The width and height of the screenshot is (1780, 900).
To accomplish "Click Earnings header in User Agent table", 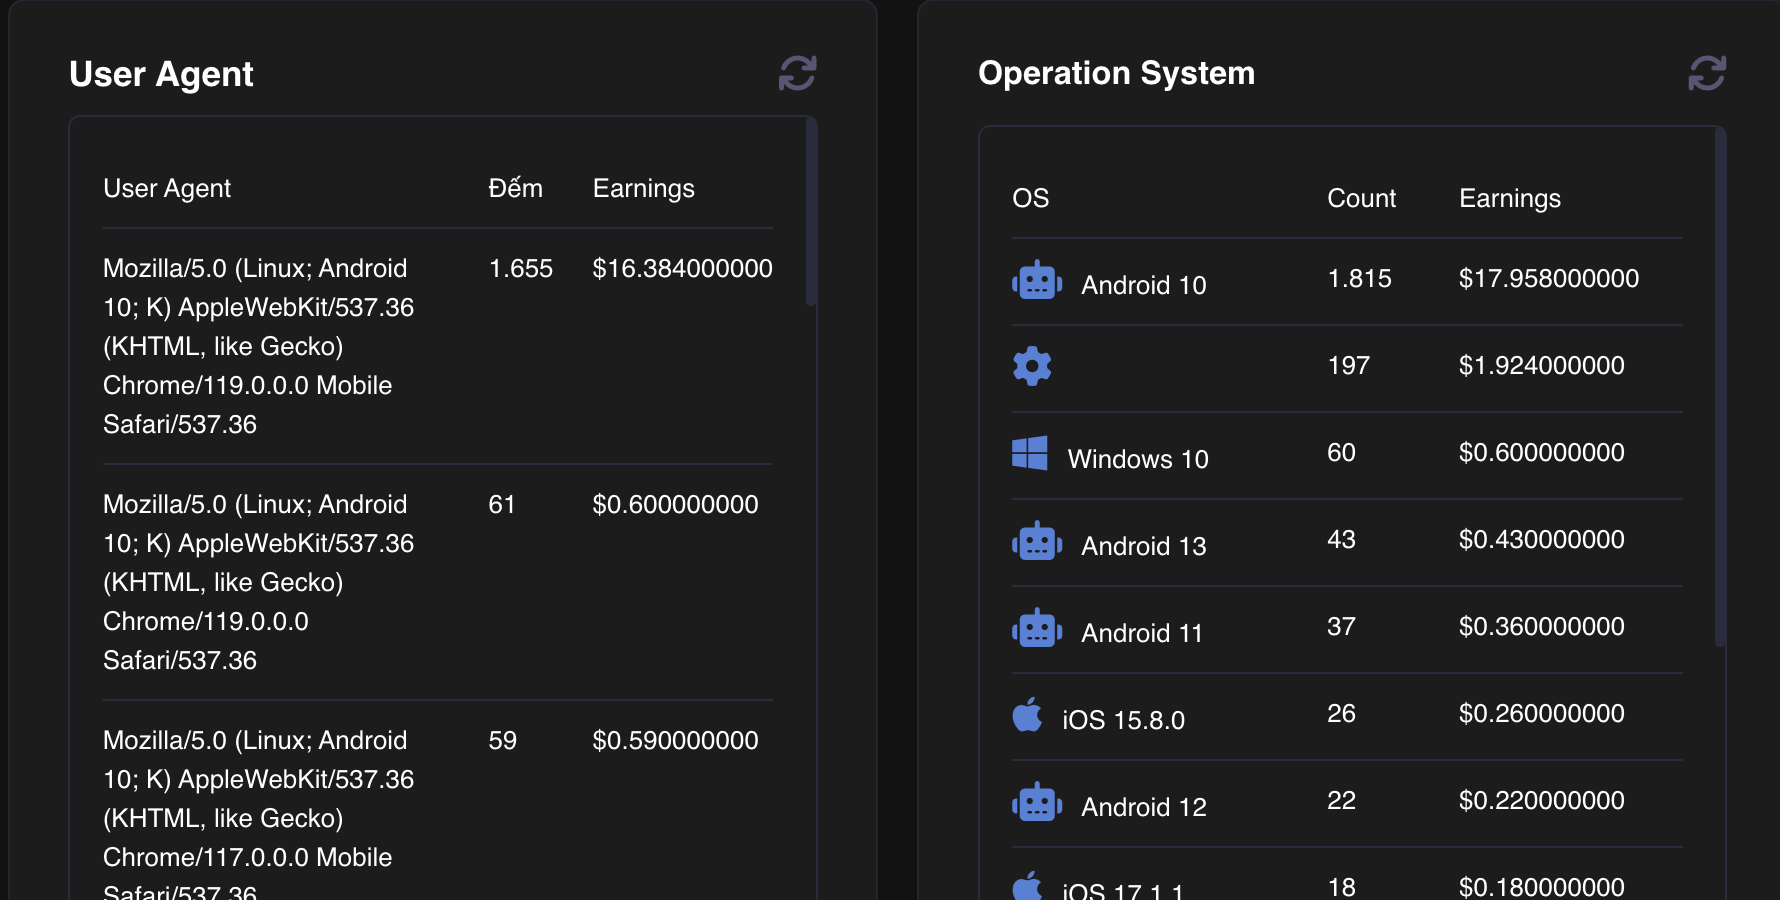I will (643, 188).
